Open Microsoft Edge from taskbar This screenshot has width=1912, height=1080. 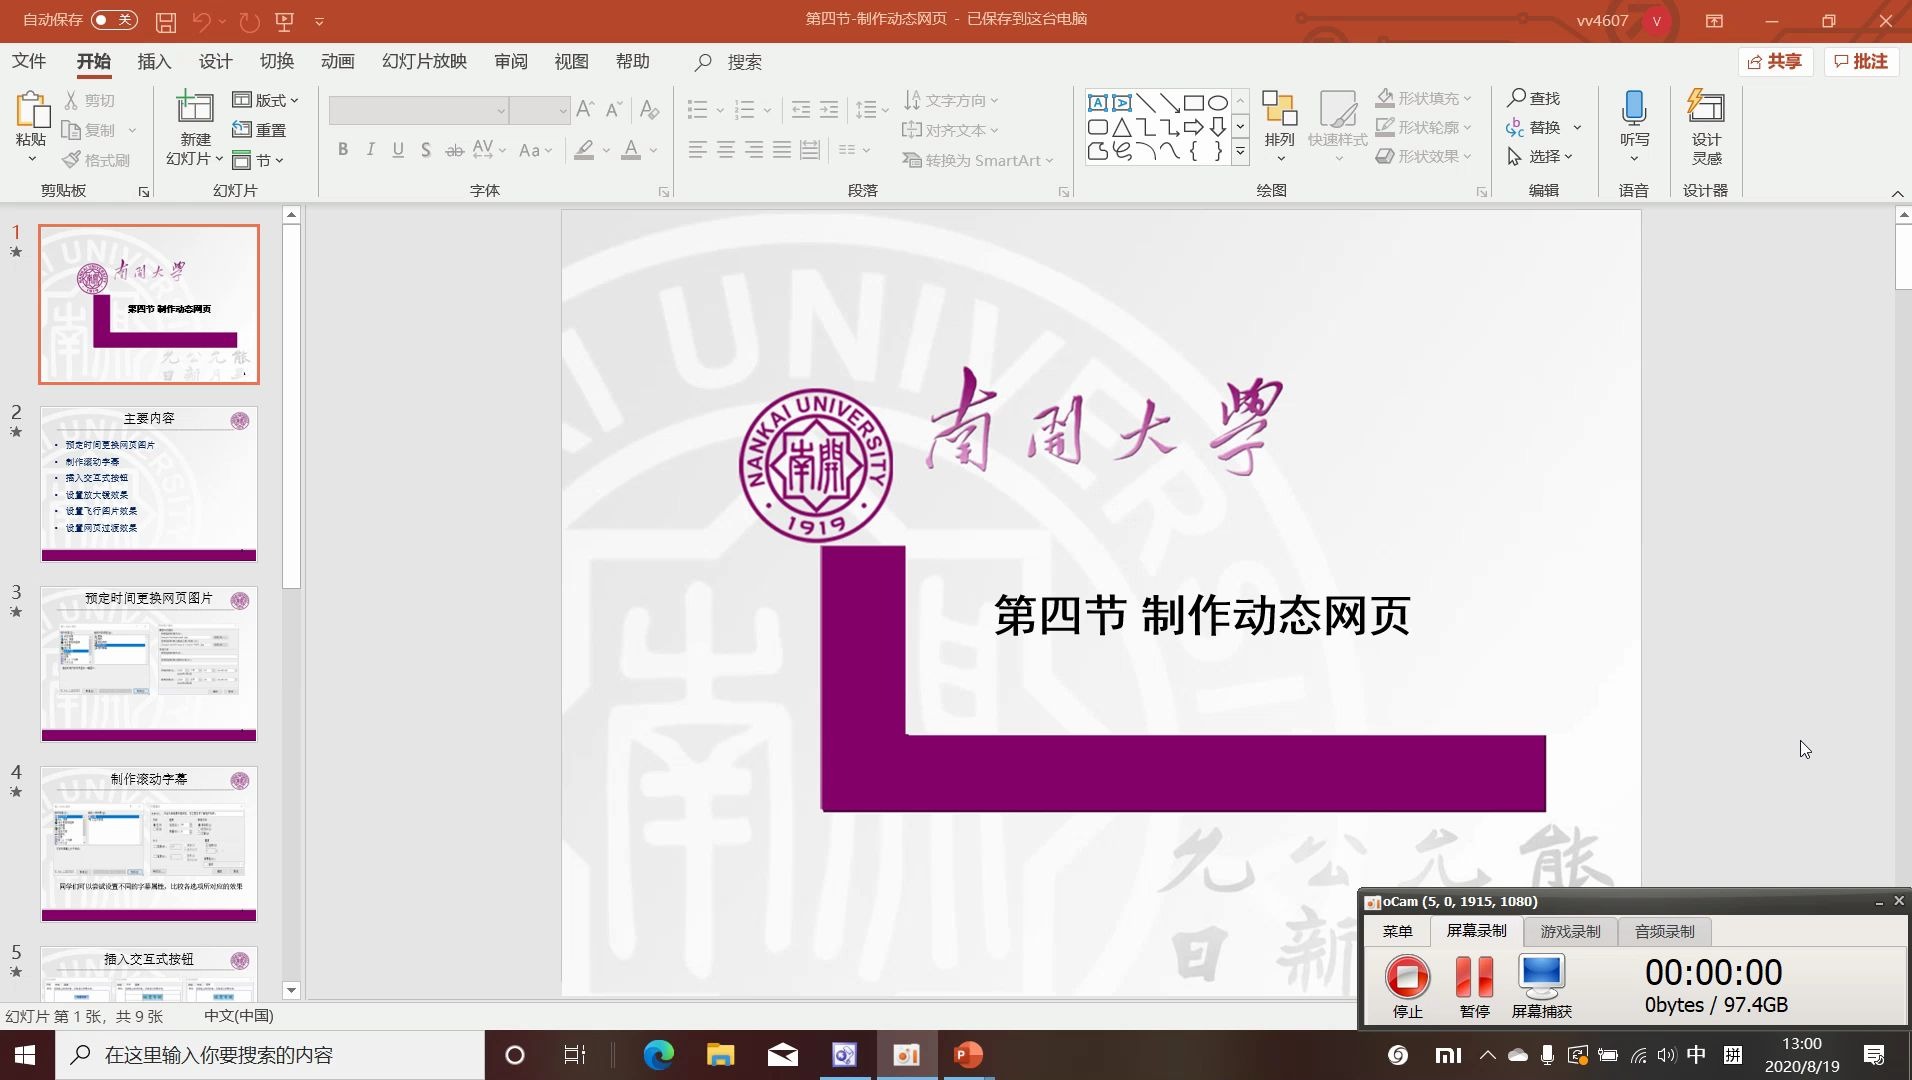pyautogui.click(x=658, y=1055)
